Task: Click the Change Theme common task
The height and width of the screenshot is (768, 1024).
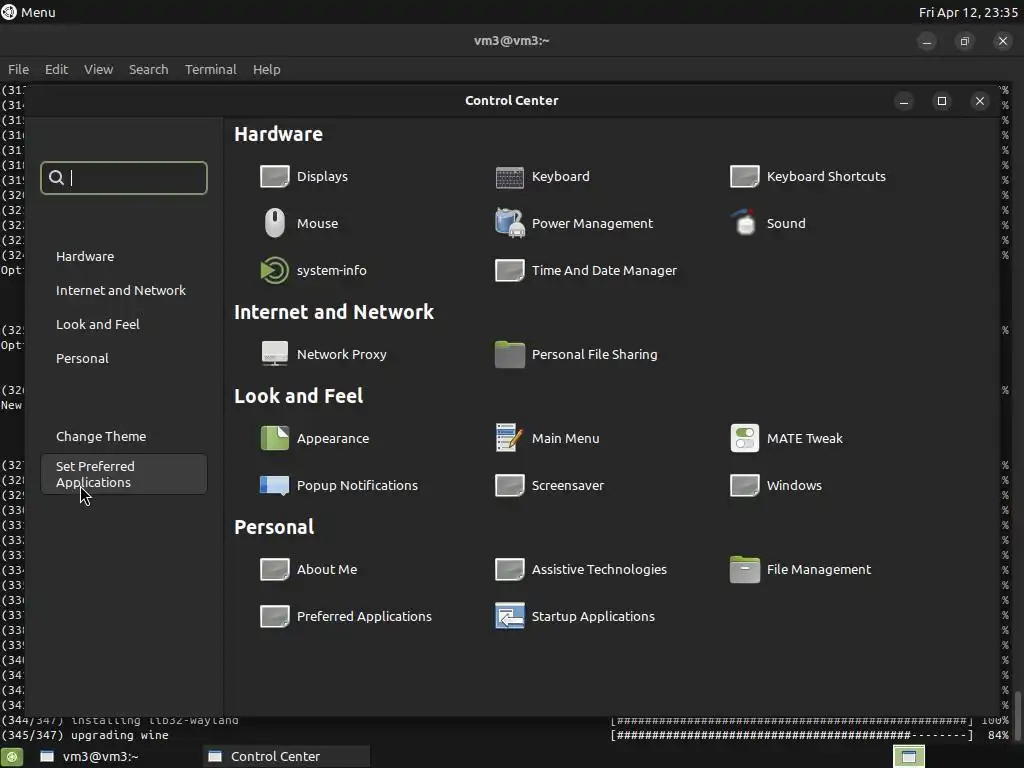Action: pyautogui.click(x=101, y=436)
